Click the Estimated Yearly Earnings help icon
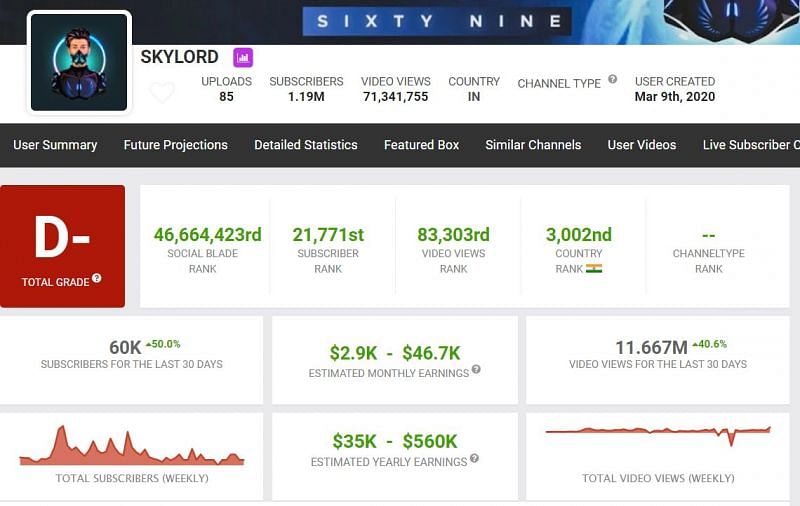The image size is (800, 506). pyautogui.click(x=474, y=459)
